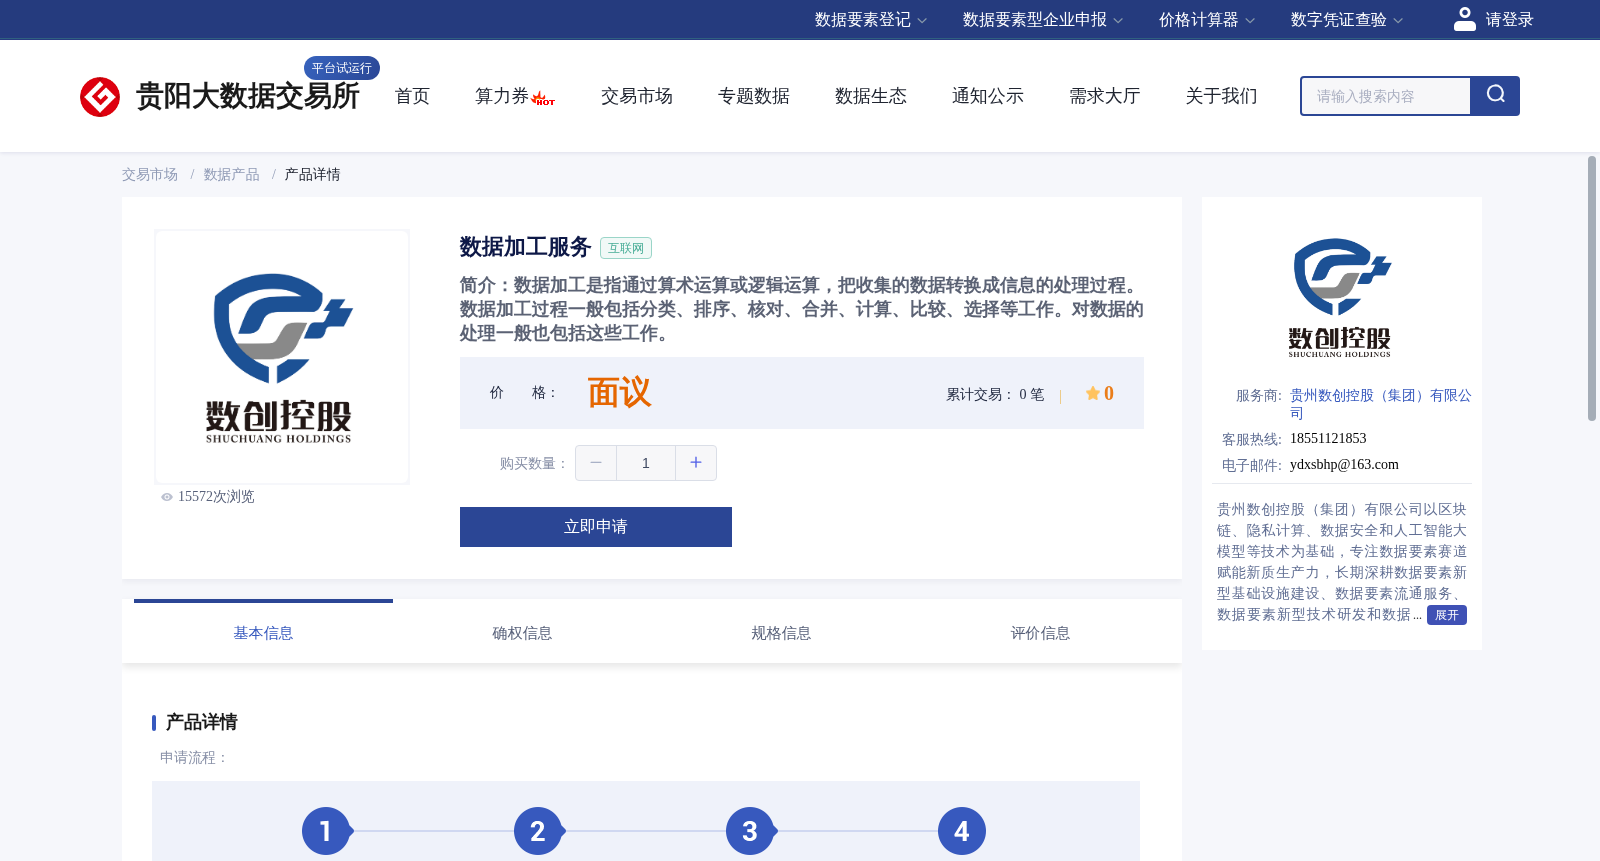Click the 贵阳大数据交易所 site title
This screenshot has width=1600, height=861.
(x=247, y=96)
